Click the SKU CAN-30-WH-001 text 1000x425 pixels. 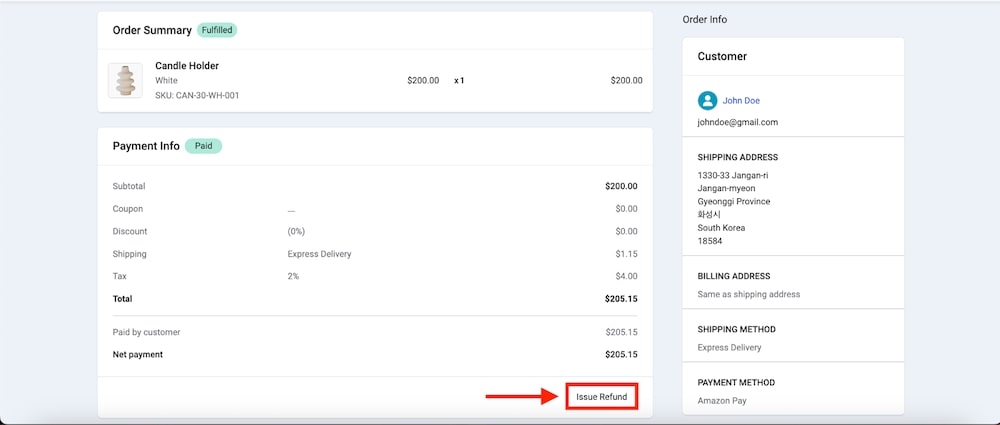tap(197, 95)
